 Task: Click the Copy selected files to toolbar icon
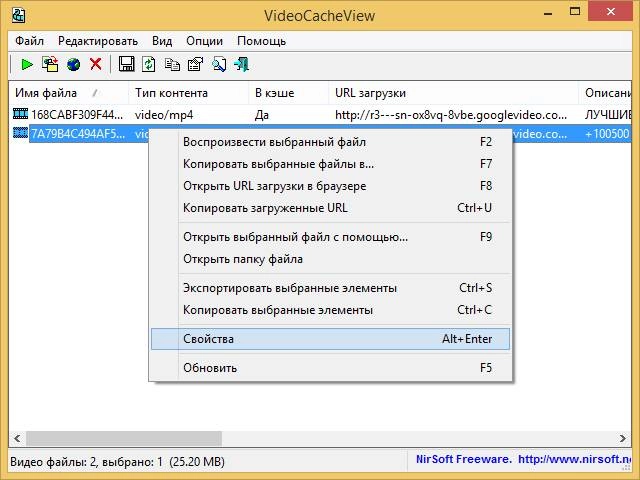point(50,64)
